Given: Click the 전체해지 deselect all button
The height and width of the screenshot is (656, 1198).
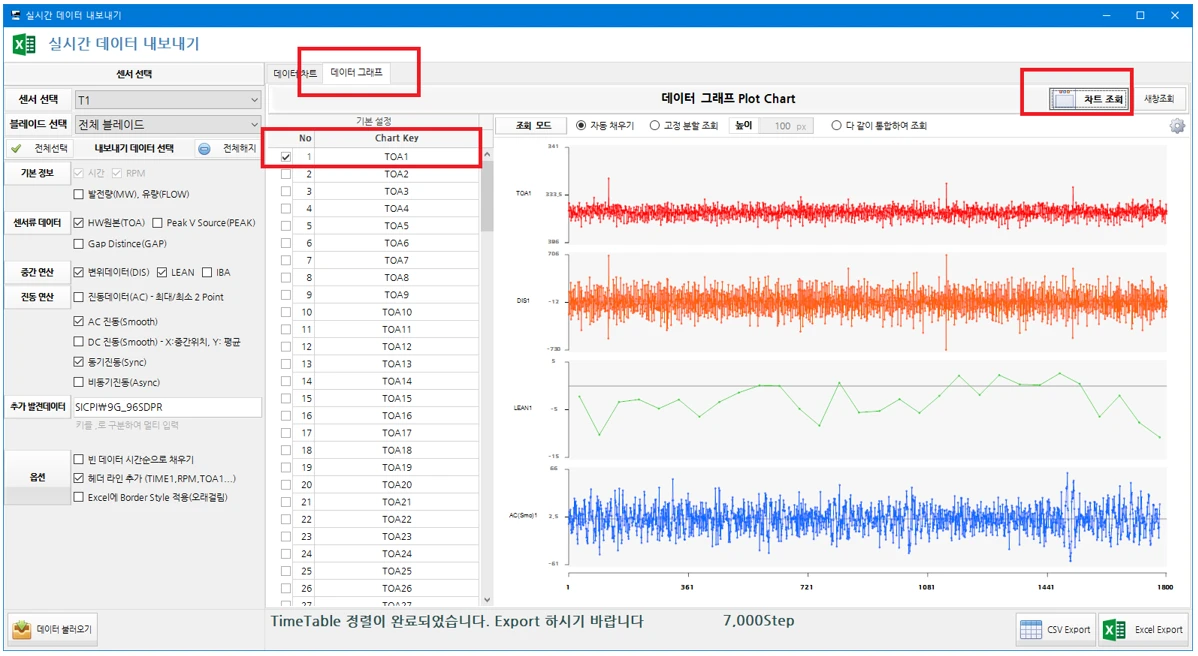Looking at the screenshot, I should coord(228,148).
